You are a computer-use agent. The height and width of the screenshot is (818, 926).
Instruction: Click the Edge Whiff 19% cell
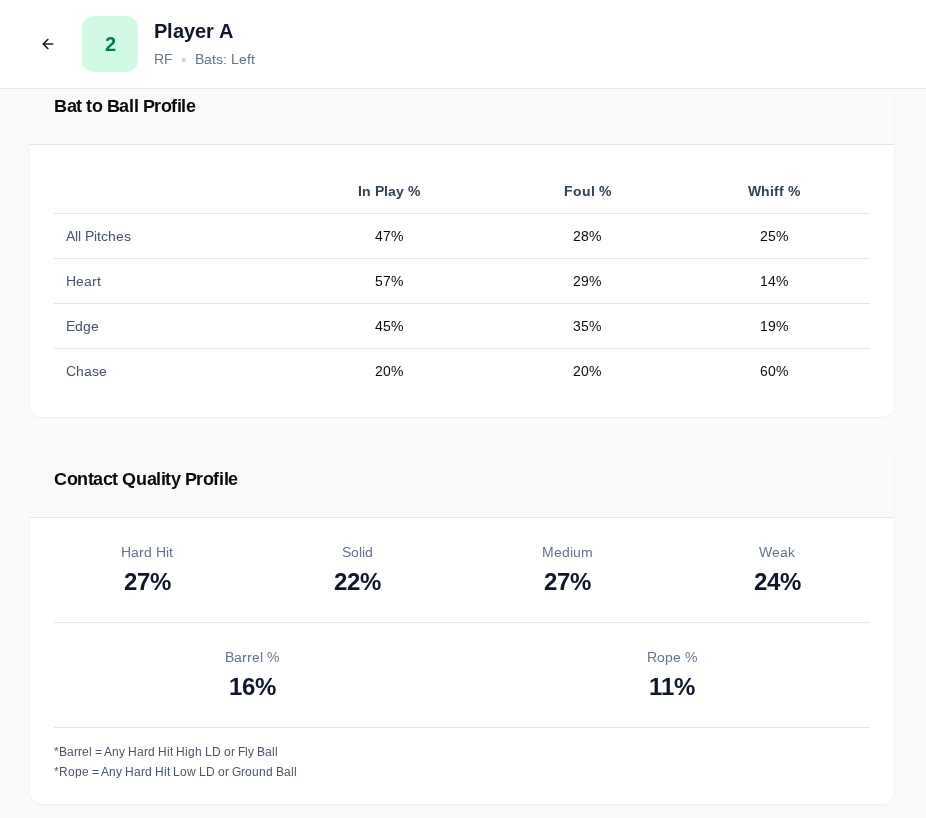point(774,326)
